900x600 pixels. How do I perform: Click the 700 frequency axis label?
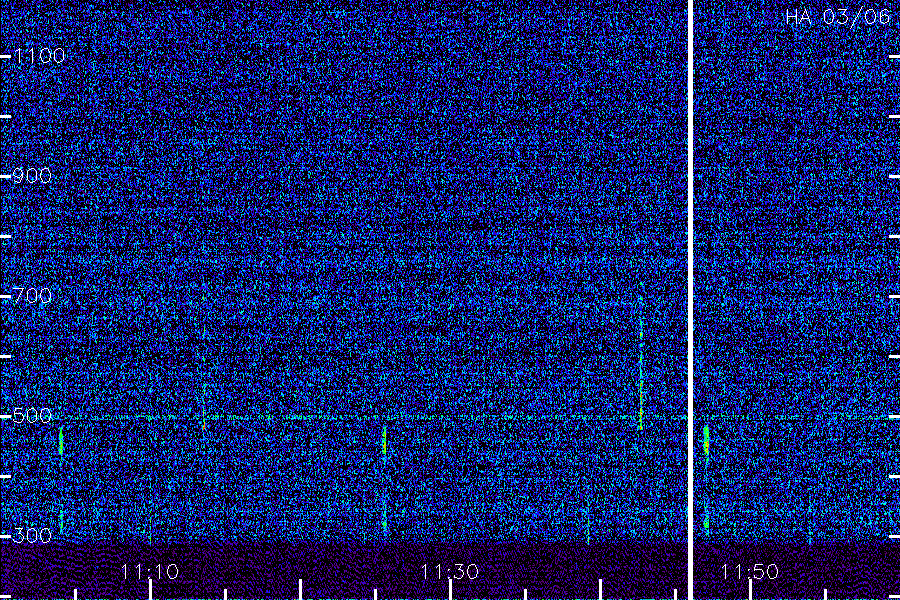click(x=32, y=296)
